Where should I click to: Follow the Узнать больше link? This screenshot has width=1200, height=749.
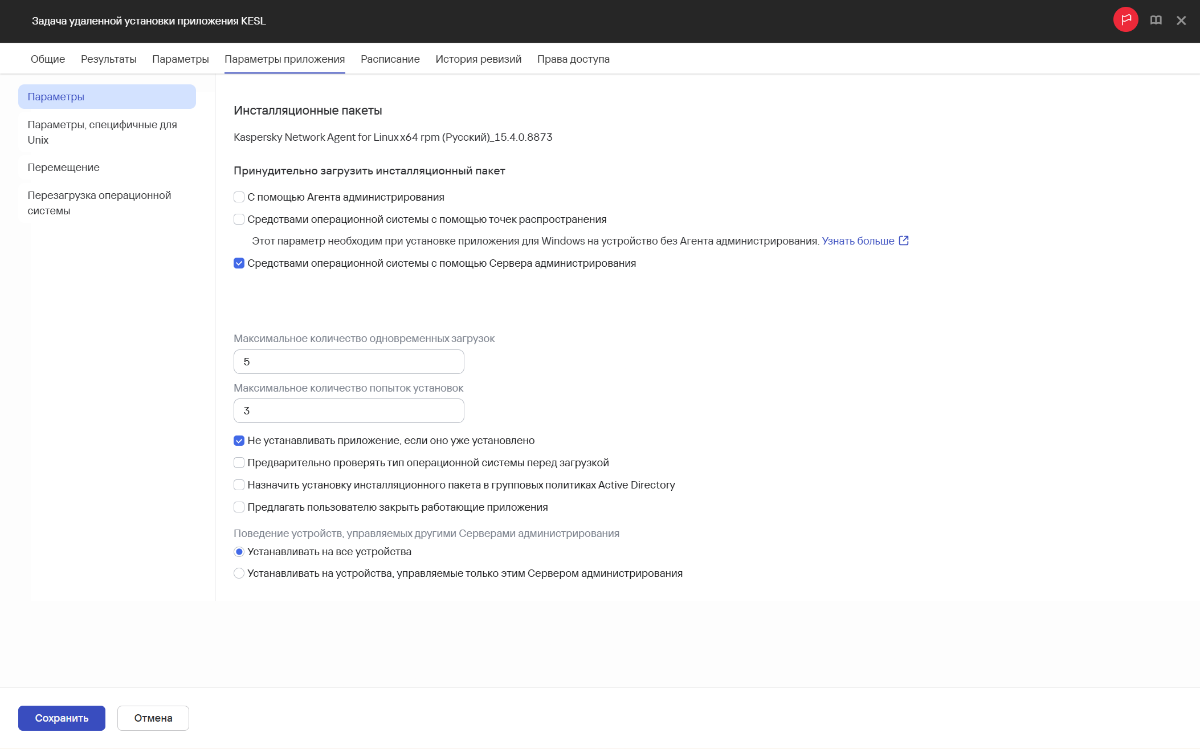pos(857,241)
